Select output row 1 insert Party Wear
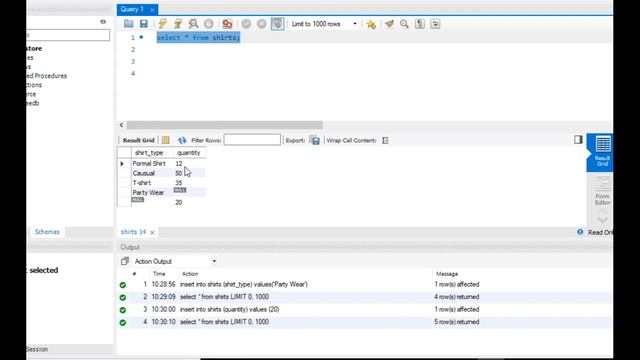Screen dimensions: 640x360 pos(363,284)
